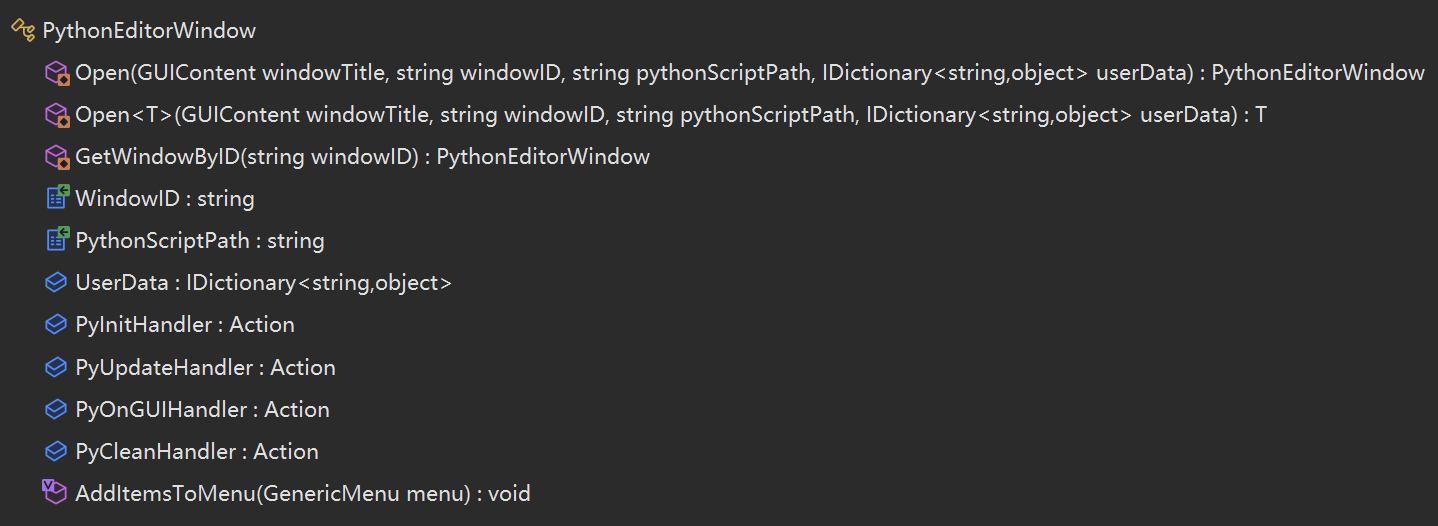Select the PyOnGUIHandler : Action member
This screenshot has width=1438, height=526.
(x=203, y=409)
